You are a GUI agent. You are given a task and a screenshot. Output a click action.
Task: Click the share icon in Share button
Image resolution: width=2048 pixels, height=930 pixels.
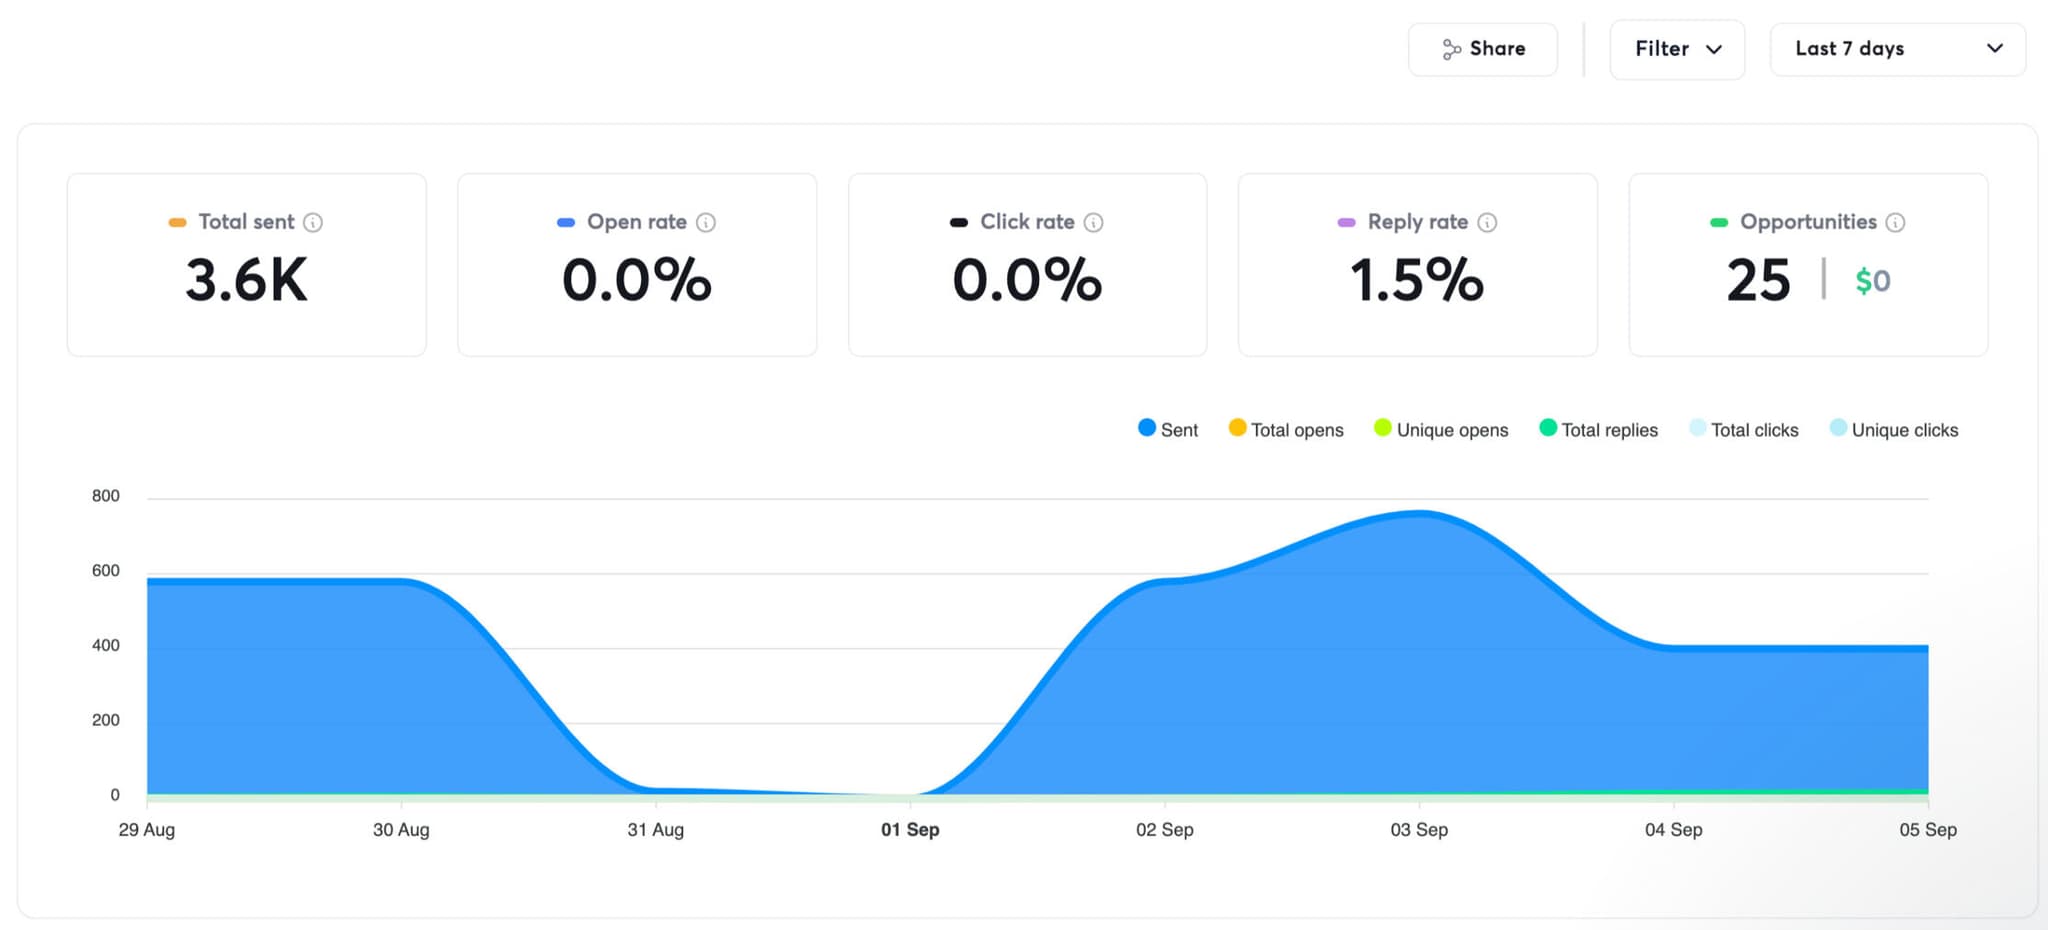(x=1451, y=49)
